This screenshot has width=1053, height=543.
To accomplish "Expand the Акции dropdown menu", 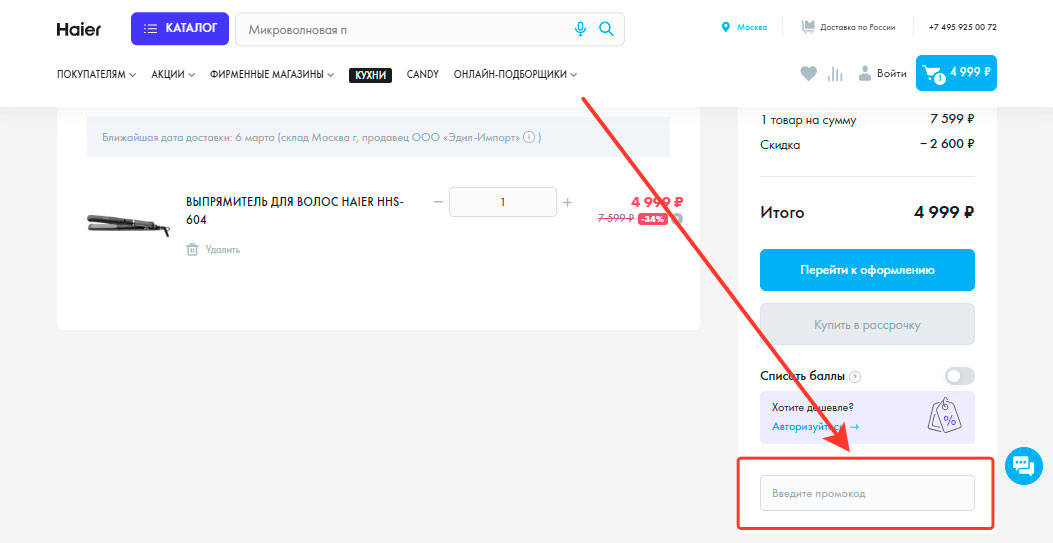I will click(173, 74).
